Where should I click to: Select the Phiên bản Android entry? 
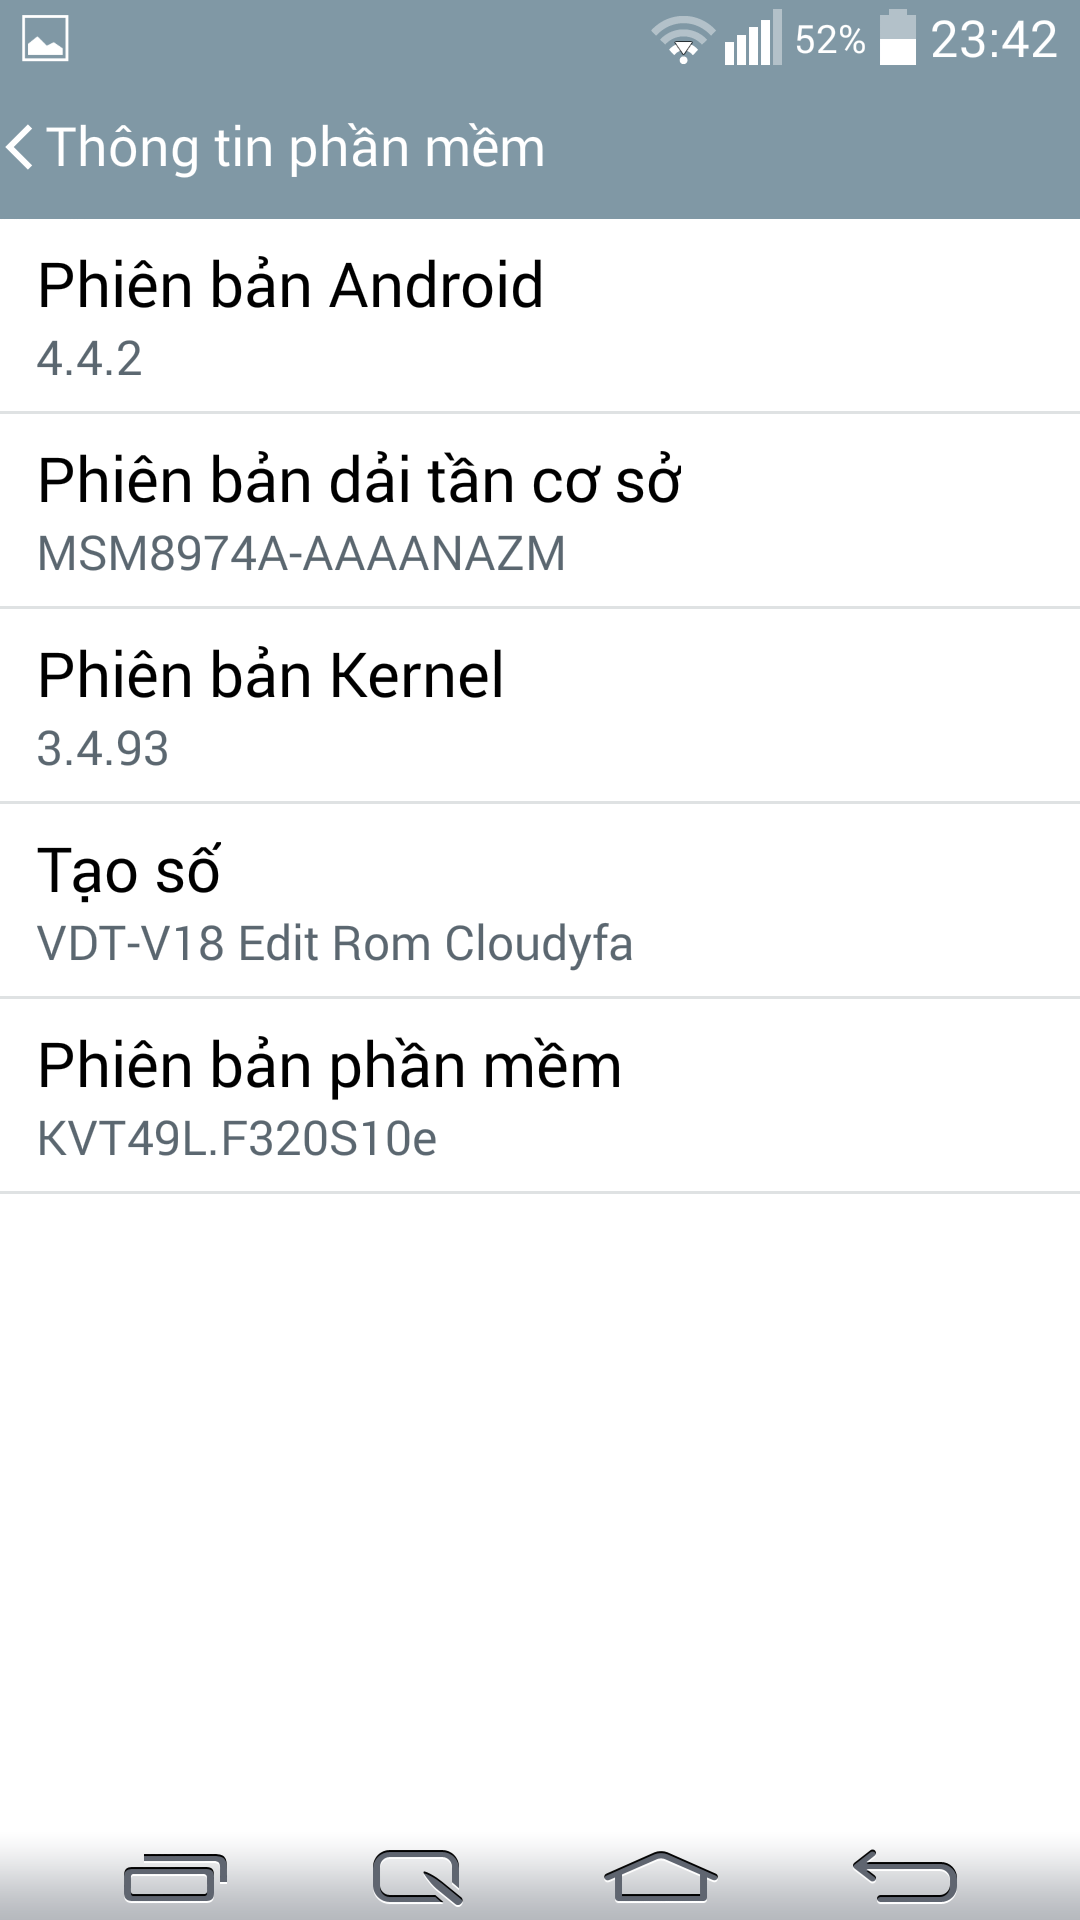tap(540, 316)
